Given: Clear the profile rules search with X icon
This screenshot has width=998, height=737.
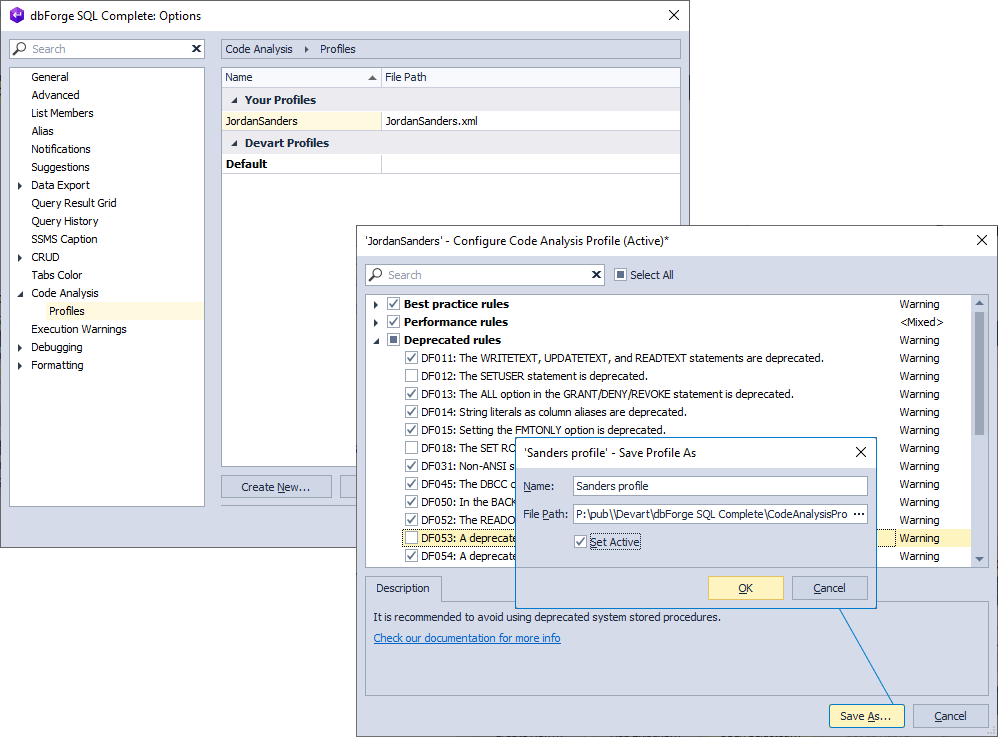Looking at the screenshot, I should (x=596, y=274).
